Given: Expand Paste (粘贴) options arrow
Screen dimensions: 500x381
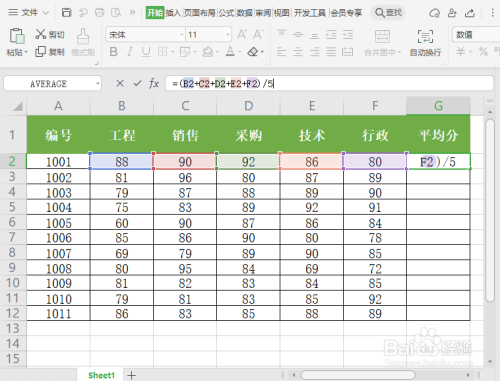Looking at the screenshot, I should pyautogui.click(x=26, y=53).
